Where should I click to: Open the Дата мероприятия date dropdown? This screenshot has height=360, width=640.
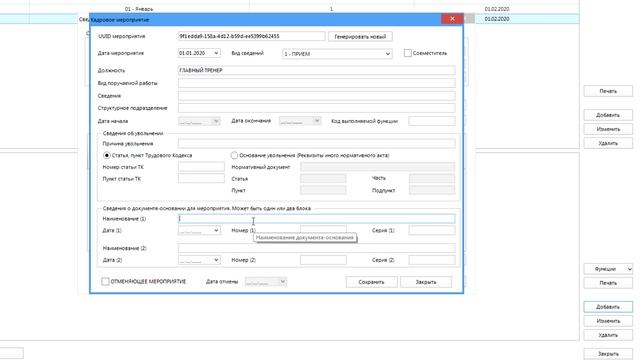(216, 53)
